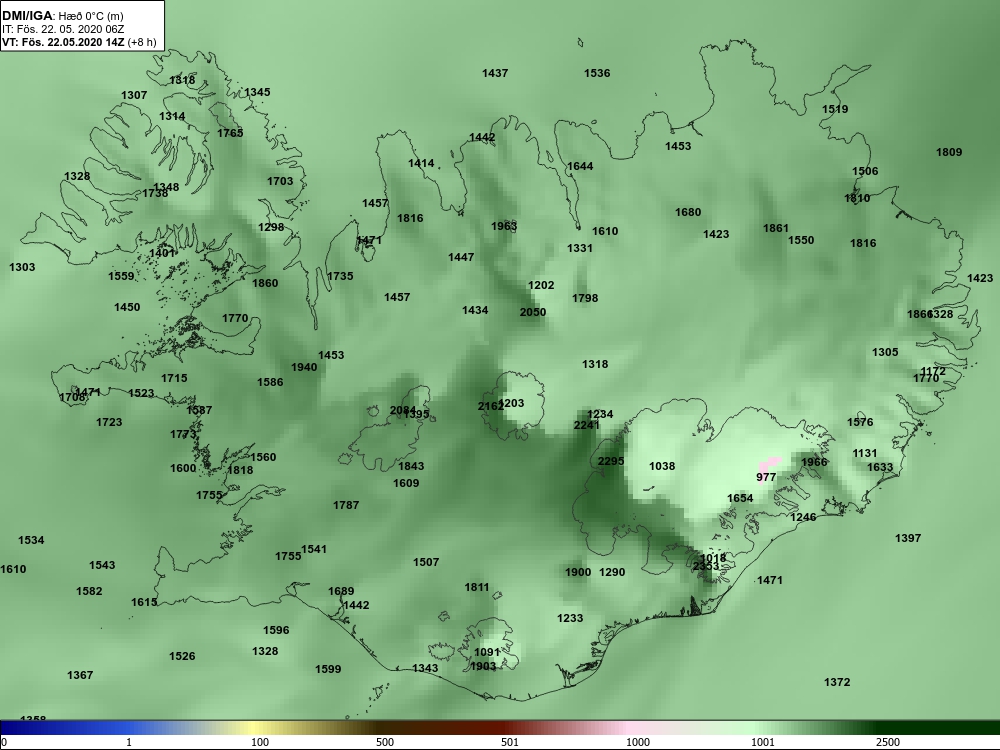Select the 1861 value on the map
1000x750 pixels.
click(776, 228)
